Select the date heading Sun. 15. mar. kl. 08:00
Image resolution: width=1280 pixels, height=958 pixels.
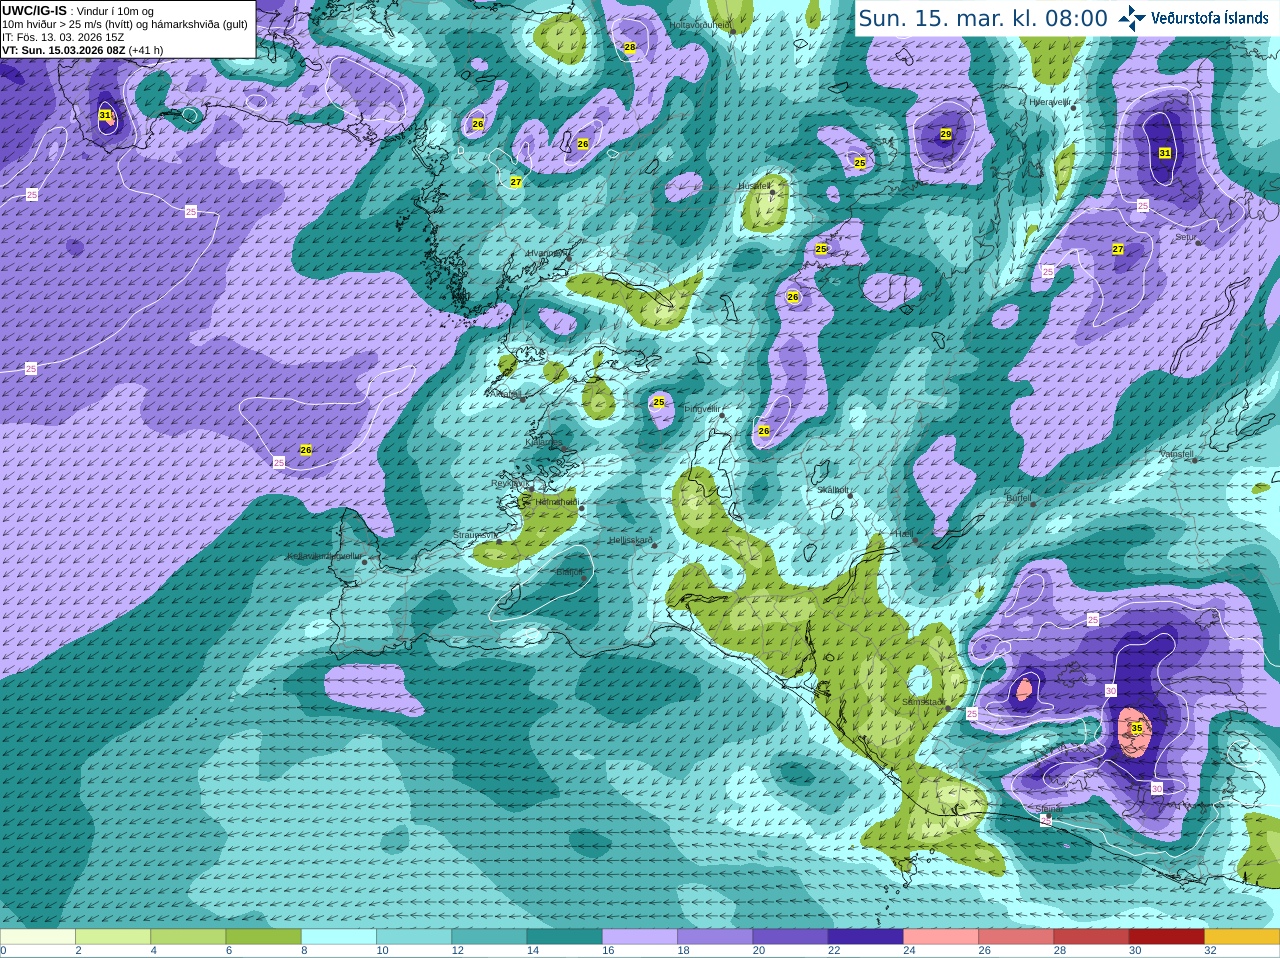click(x=983, y=18)
